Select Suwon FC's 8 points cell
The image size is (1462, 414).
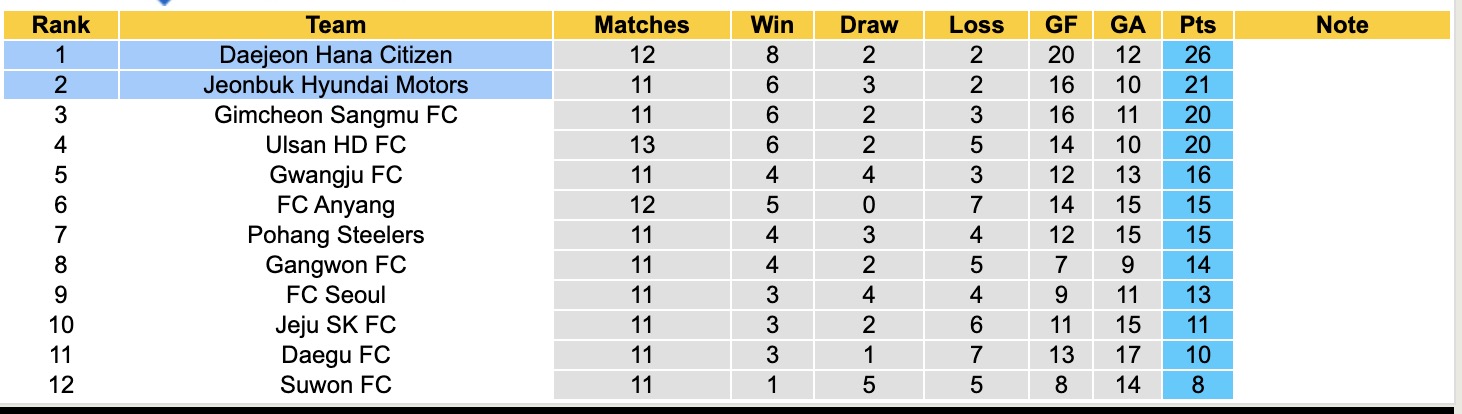point(1197,385)
